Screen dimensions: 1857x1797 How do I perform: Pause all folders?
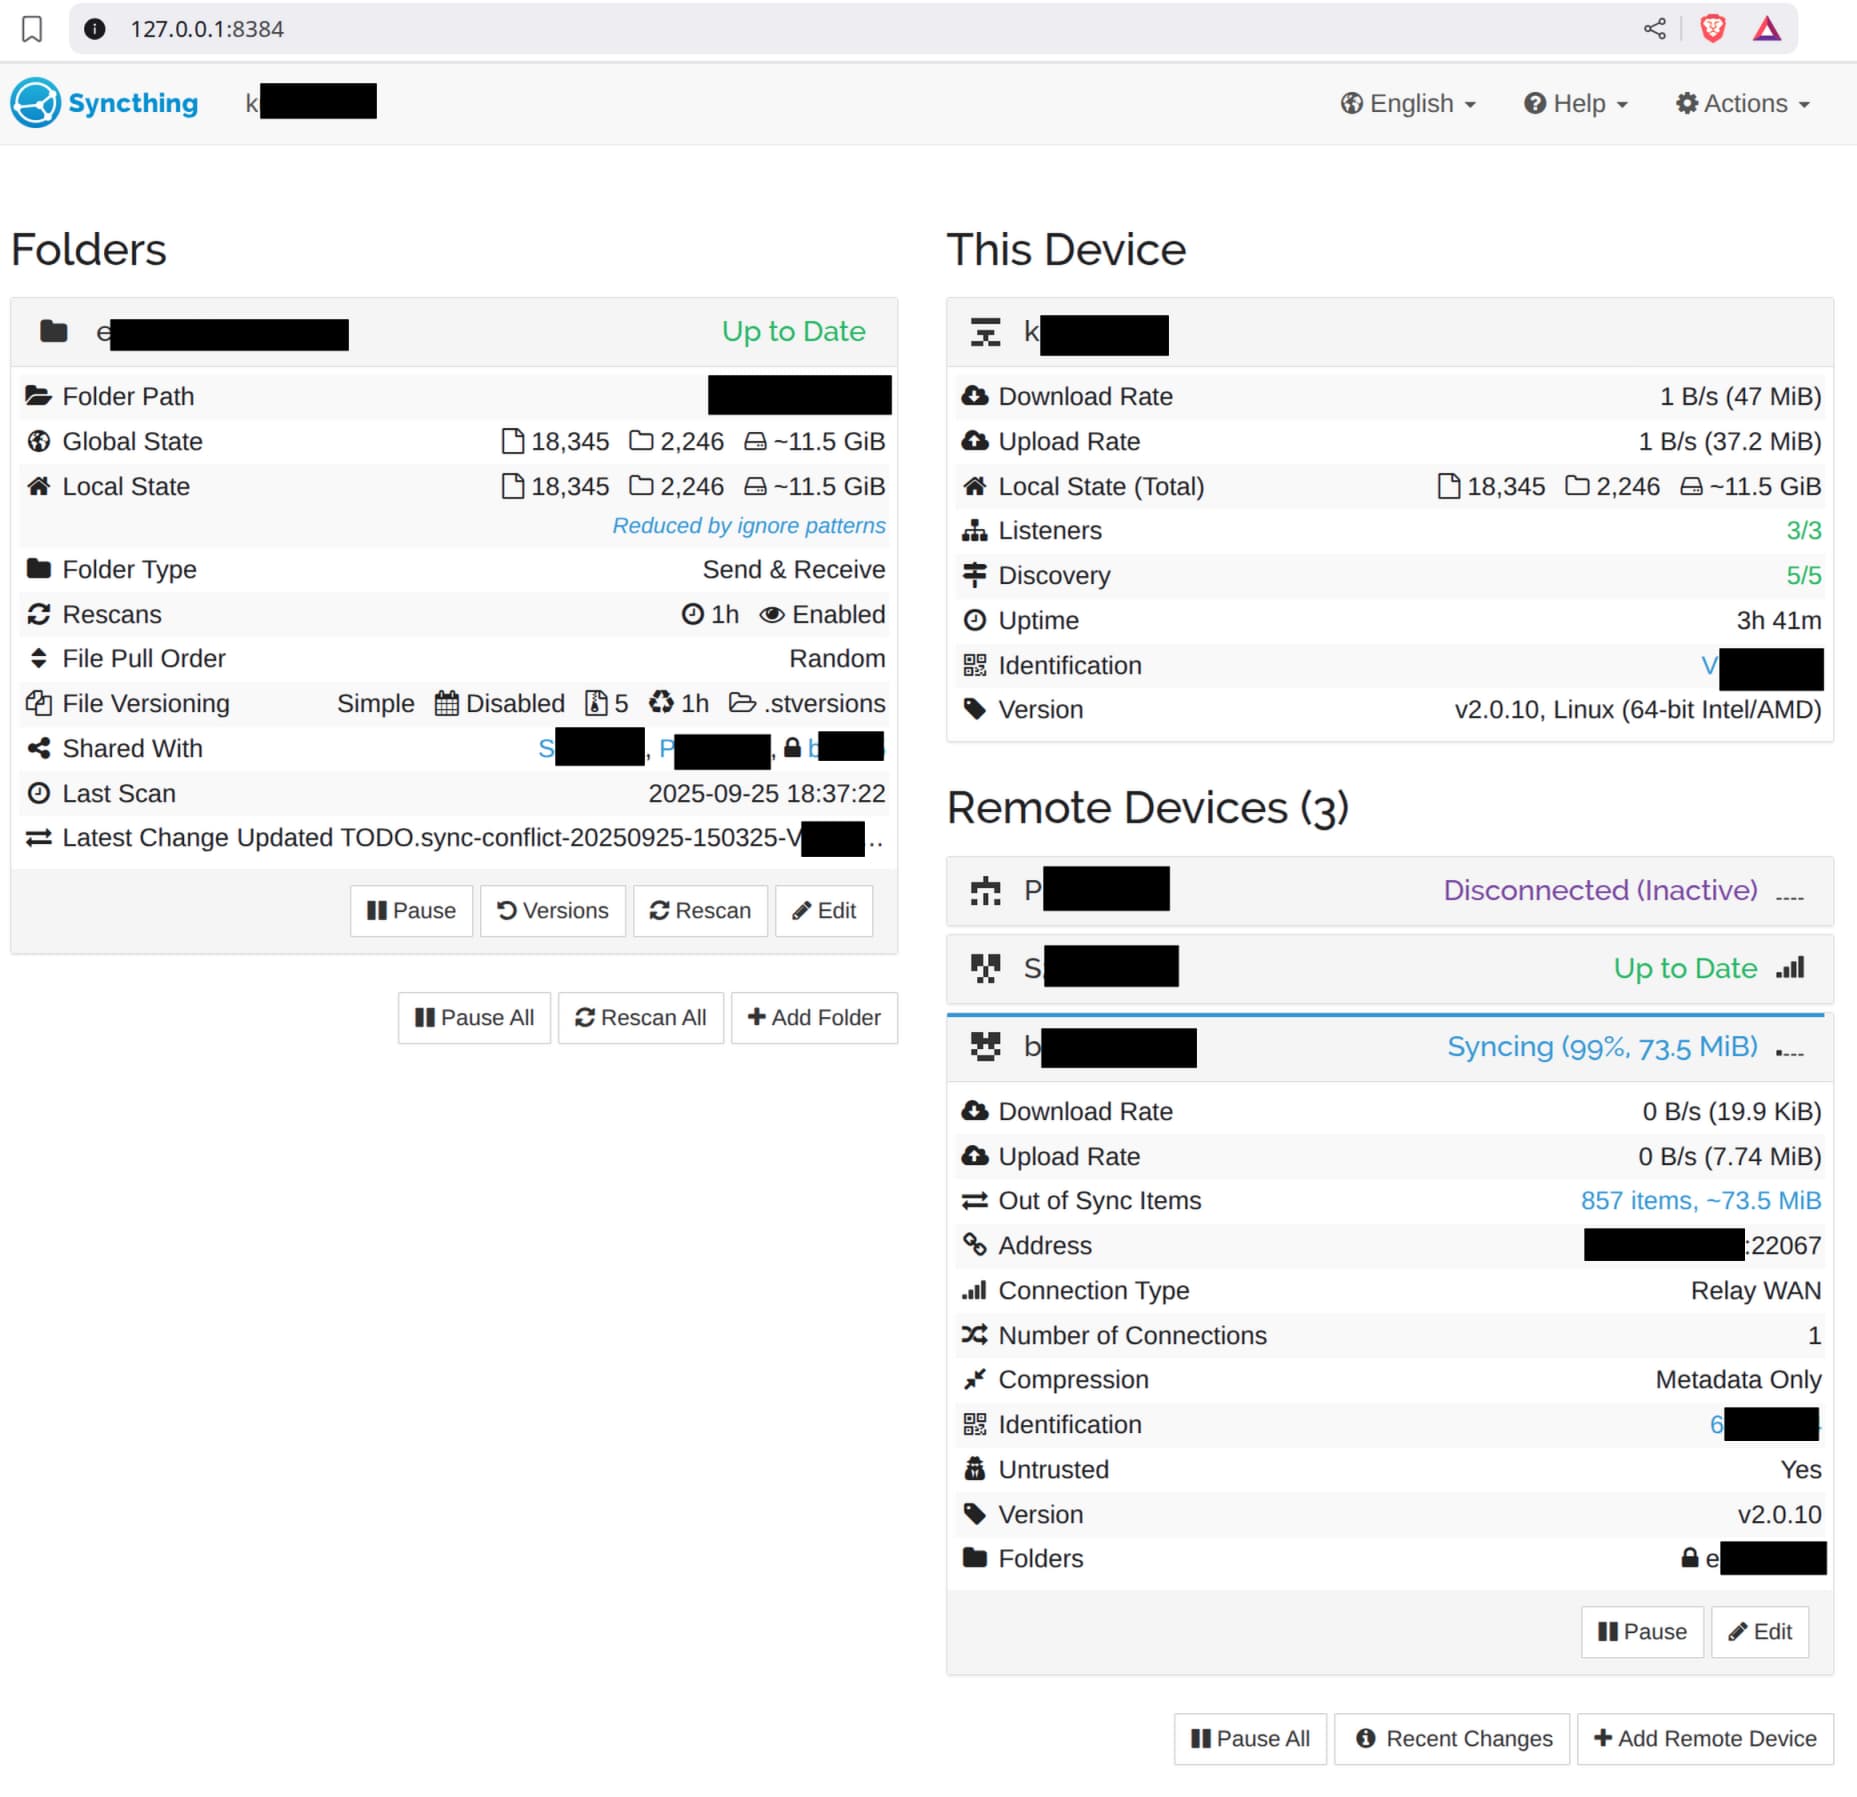(x=474, y=1017)
